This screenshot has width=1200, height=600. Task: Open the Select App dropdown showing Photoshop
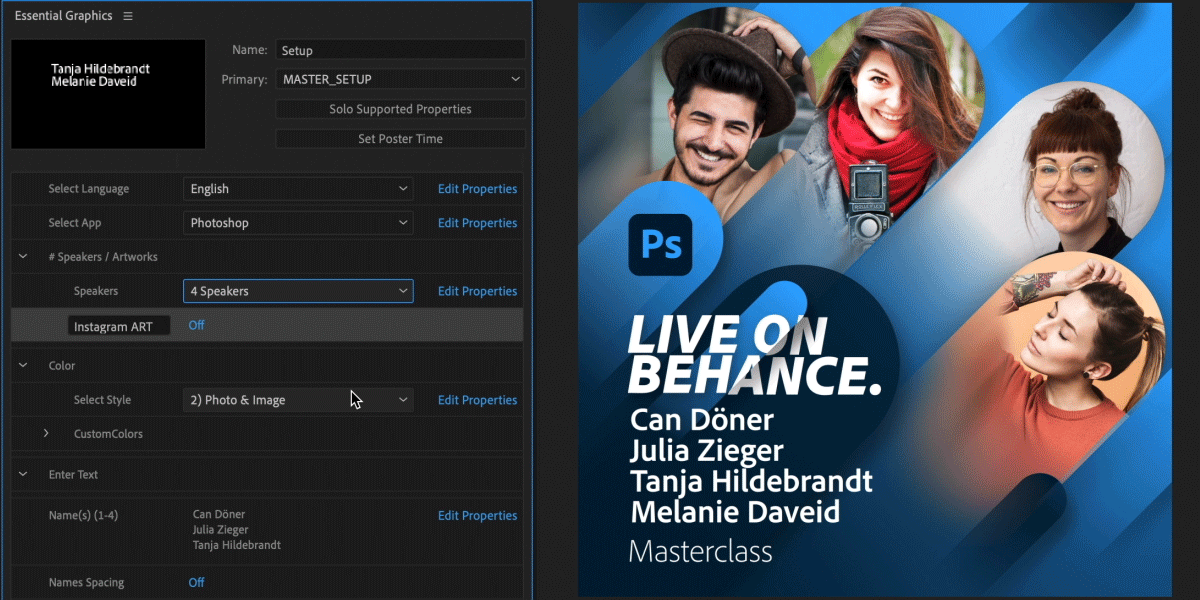pos(298,223)
